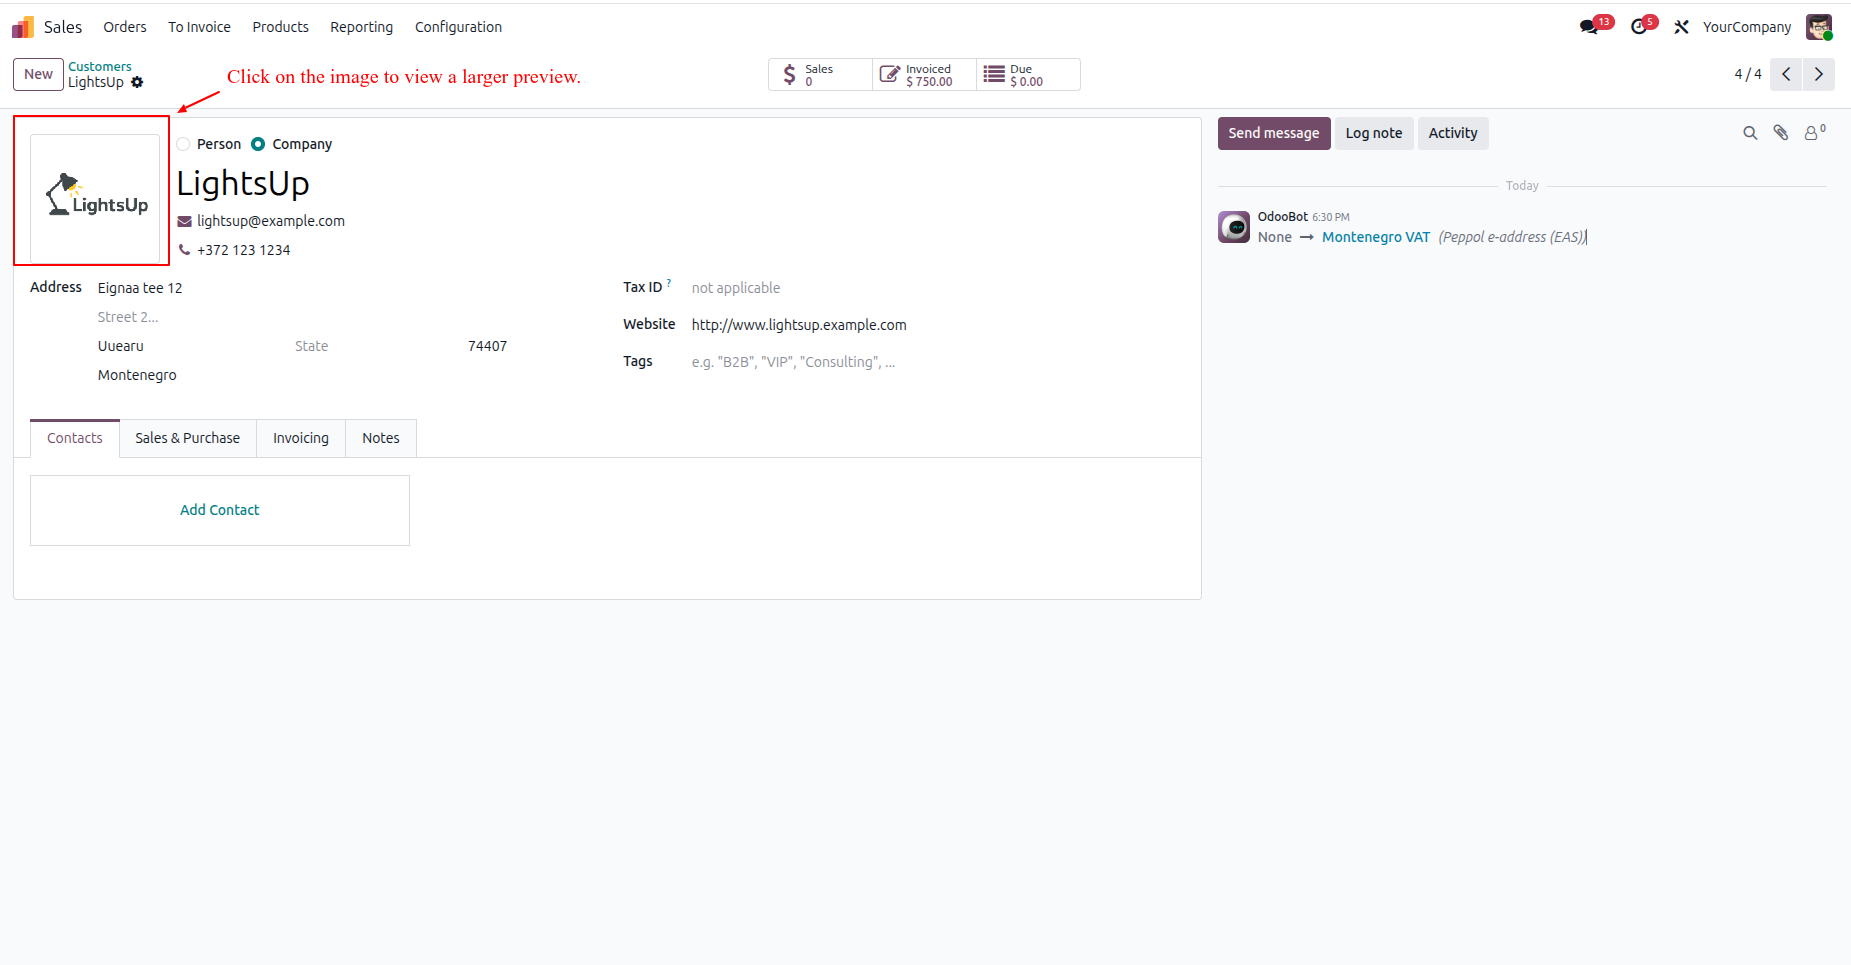
Task: Click the paperclip attachments icon
Action: pyautogui.click(x=1781, y=133)
